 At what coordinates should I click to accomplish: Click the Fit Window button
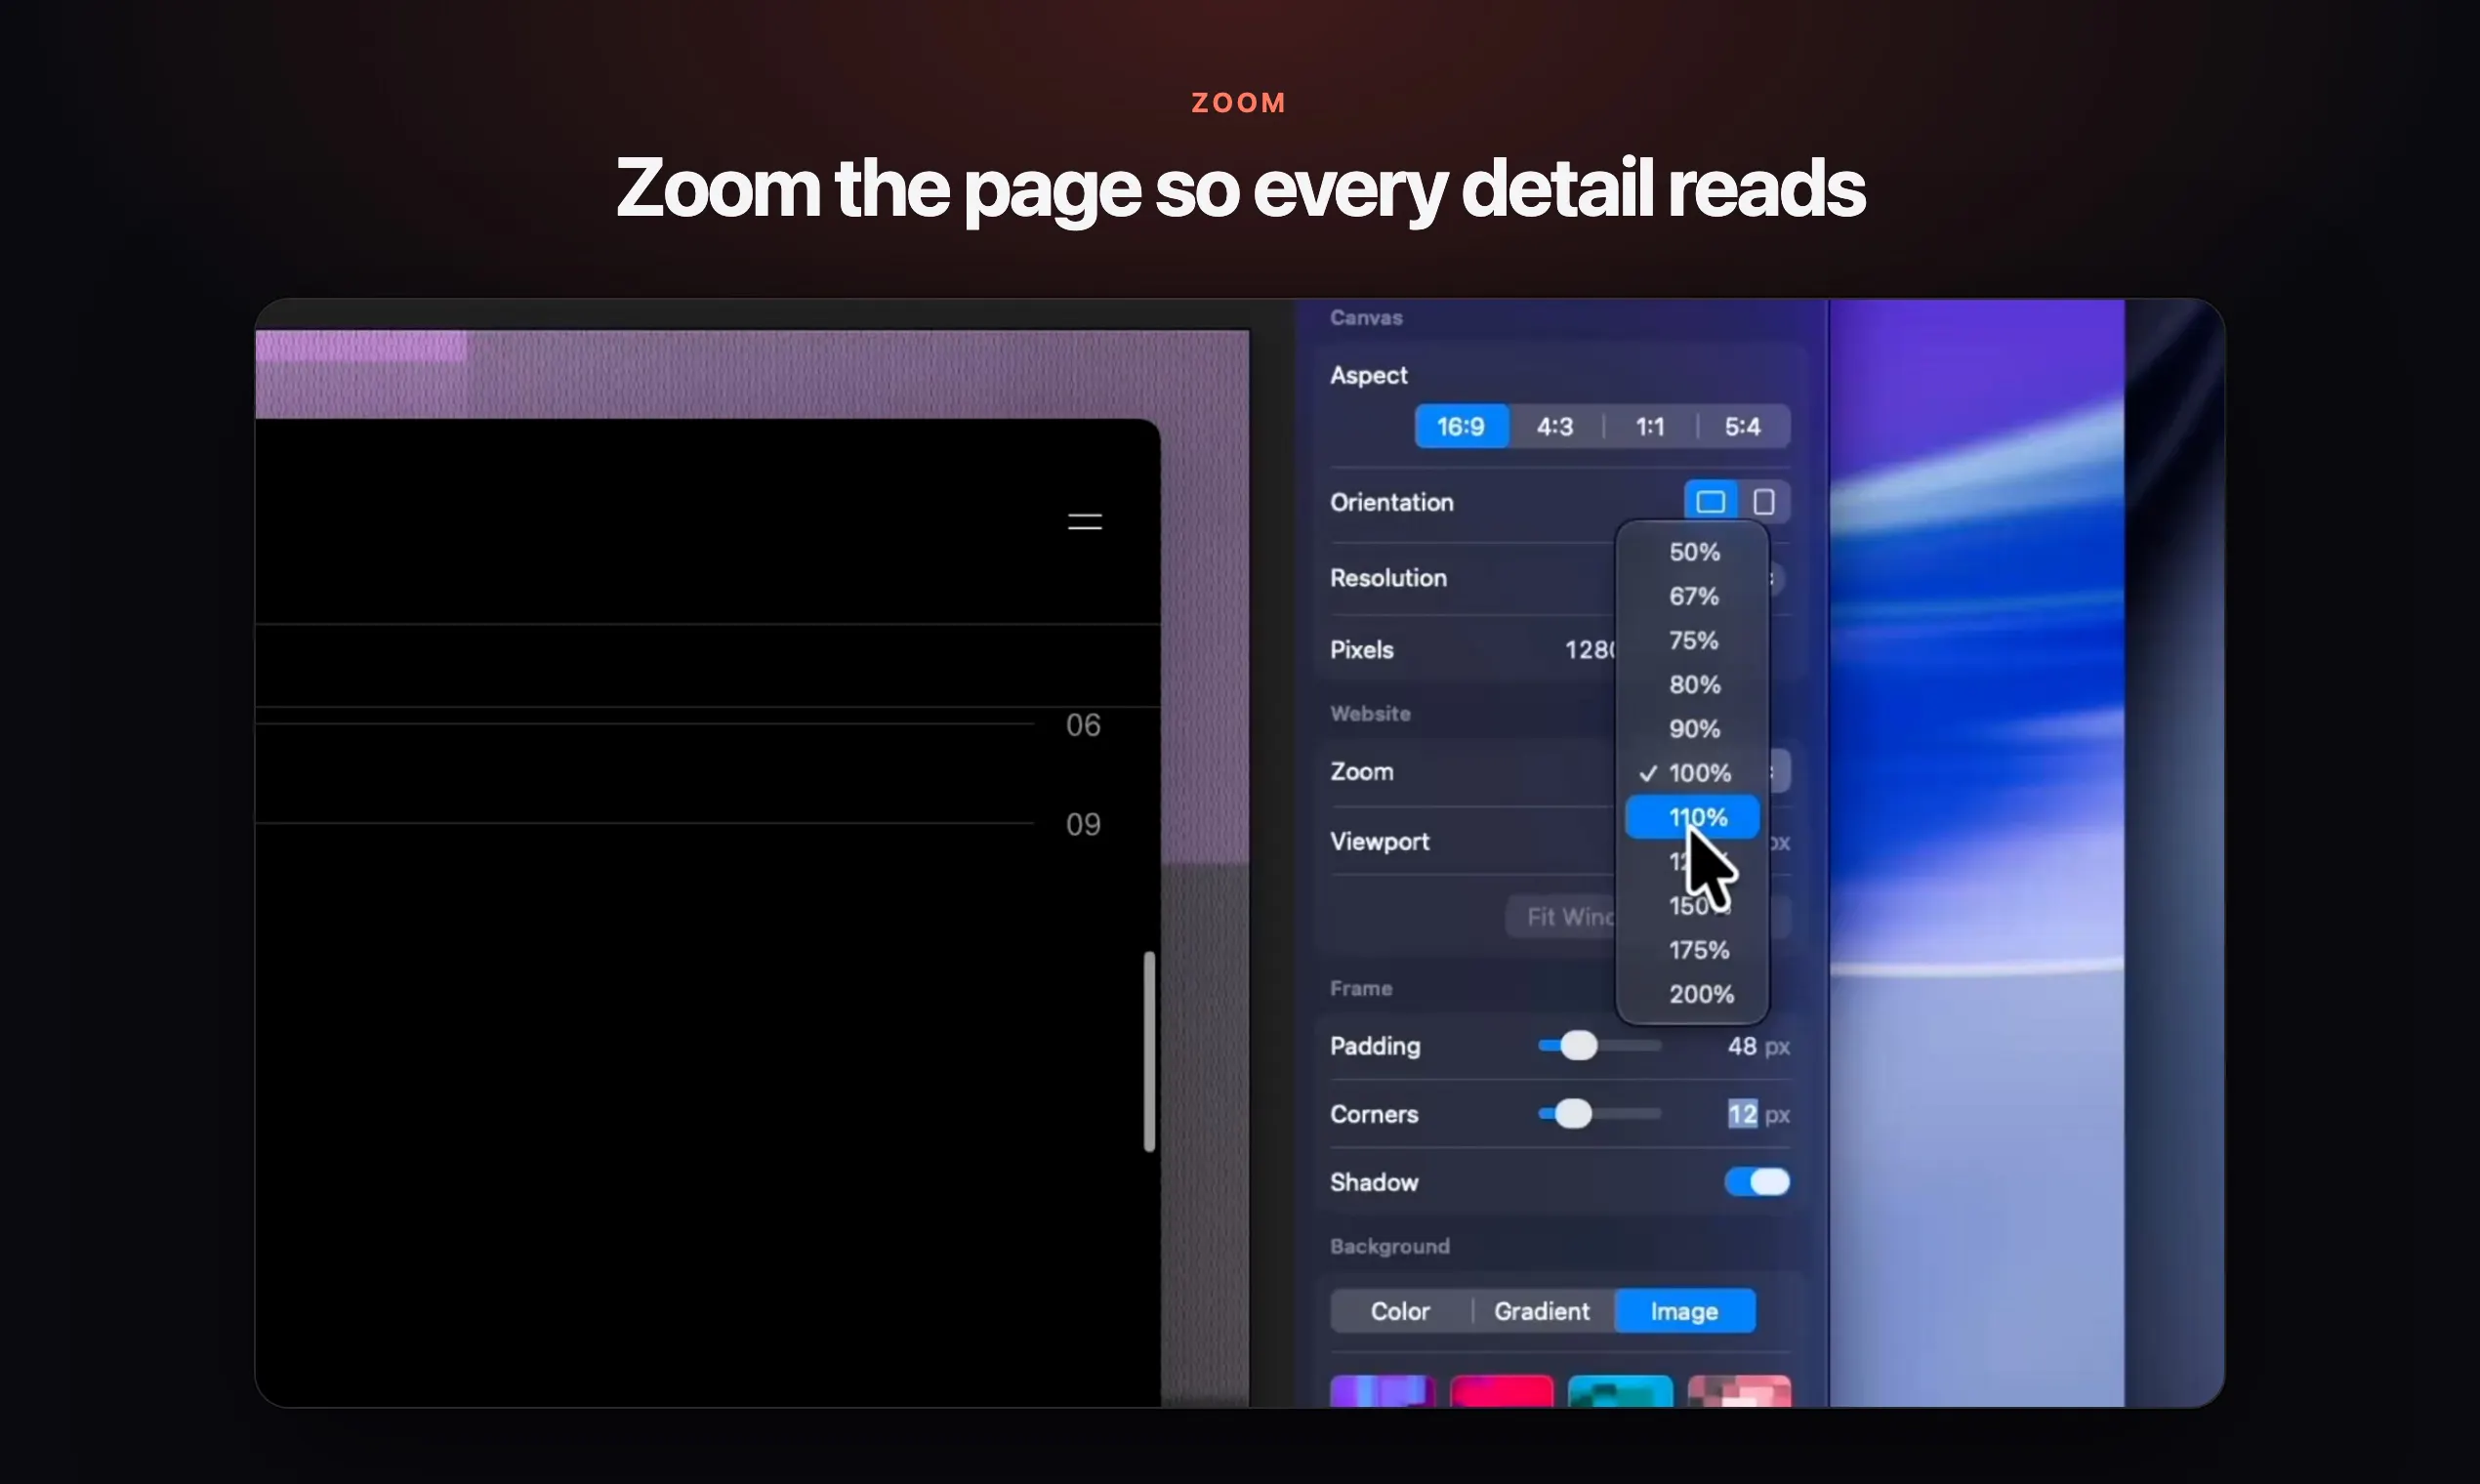(x=1561, y=917)
